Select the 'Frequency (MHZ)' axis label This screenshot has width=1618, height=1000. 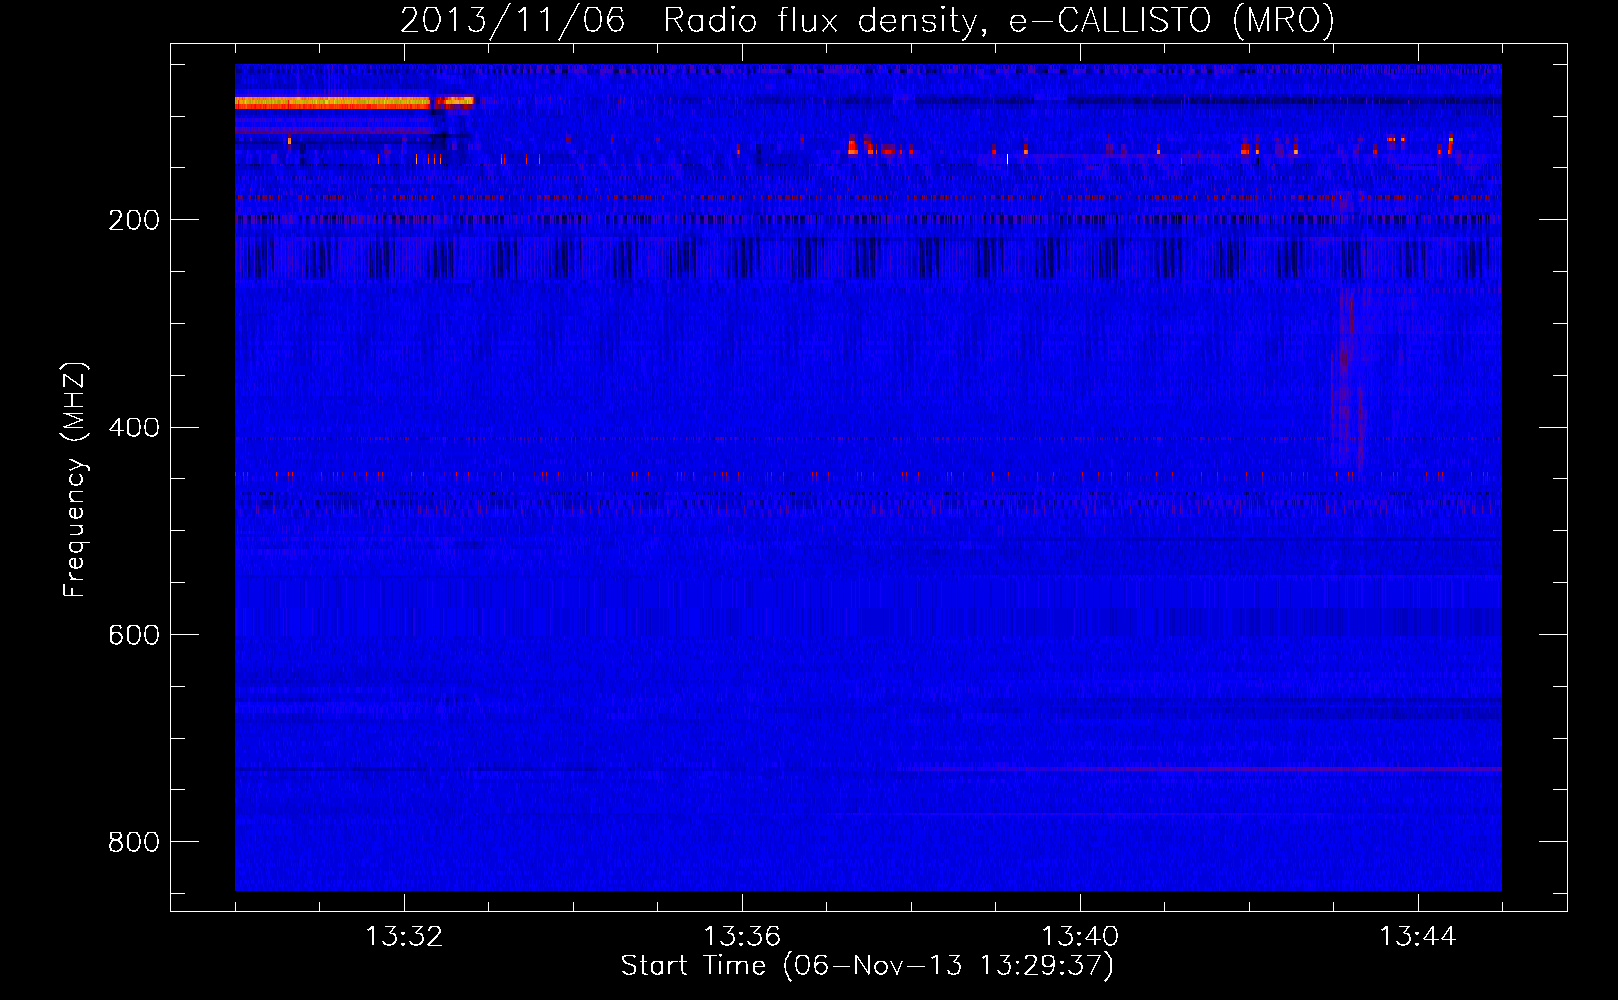click(x=74, y=480)
